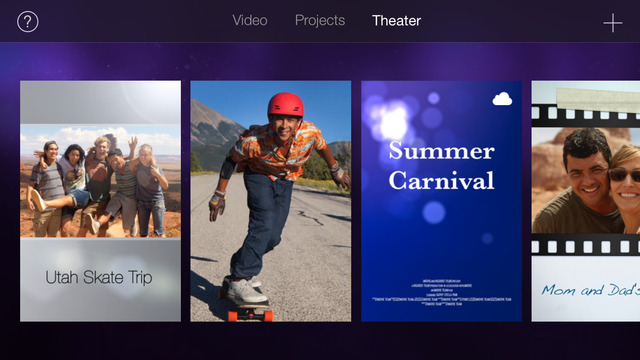
Task: Select the Theater tab
Action: point(396,20)
